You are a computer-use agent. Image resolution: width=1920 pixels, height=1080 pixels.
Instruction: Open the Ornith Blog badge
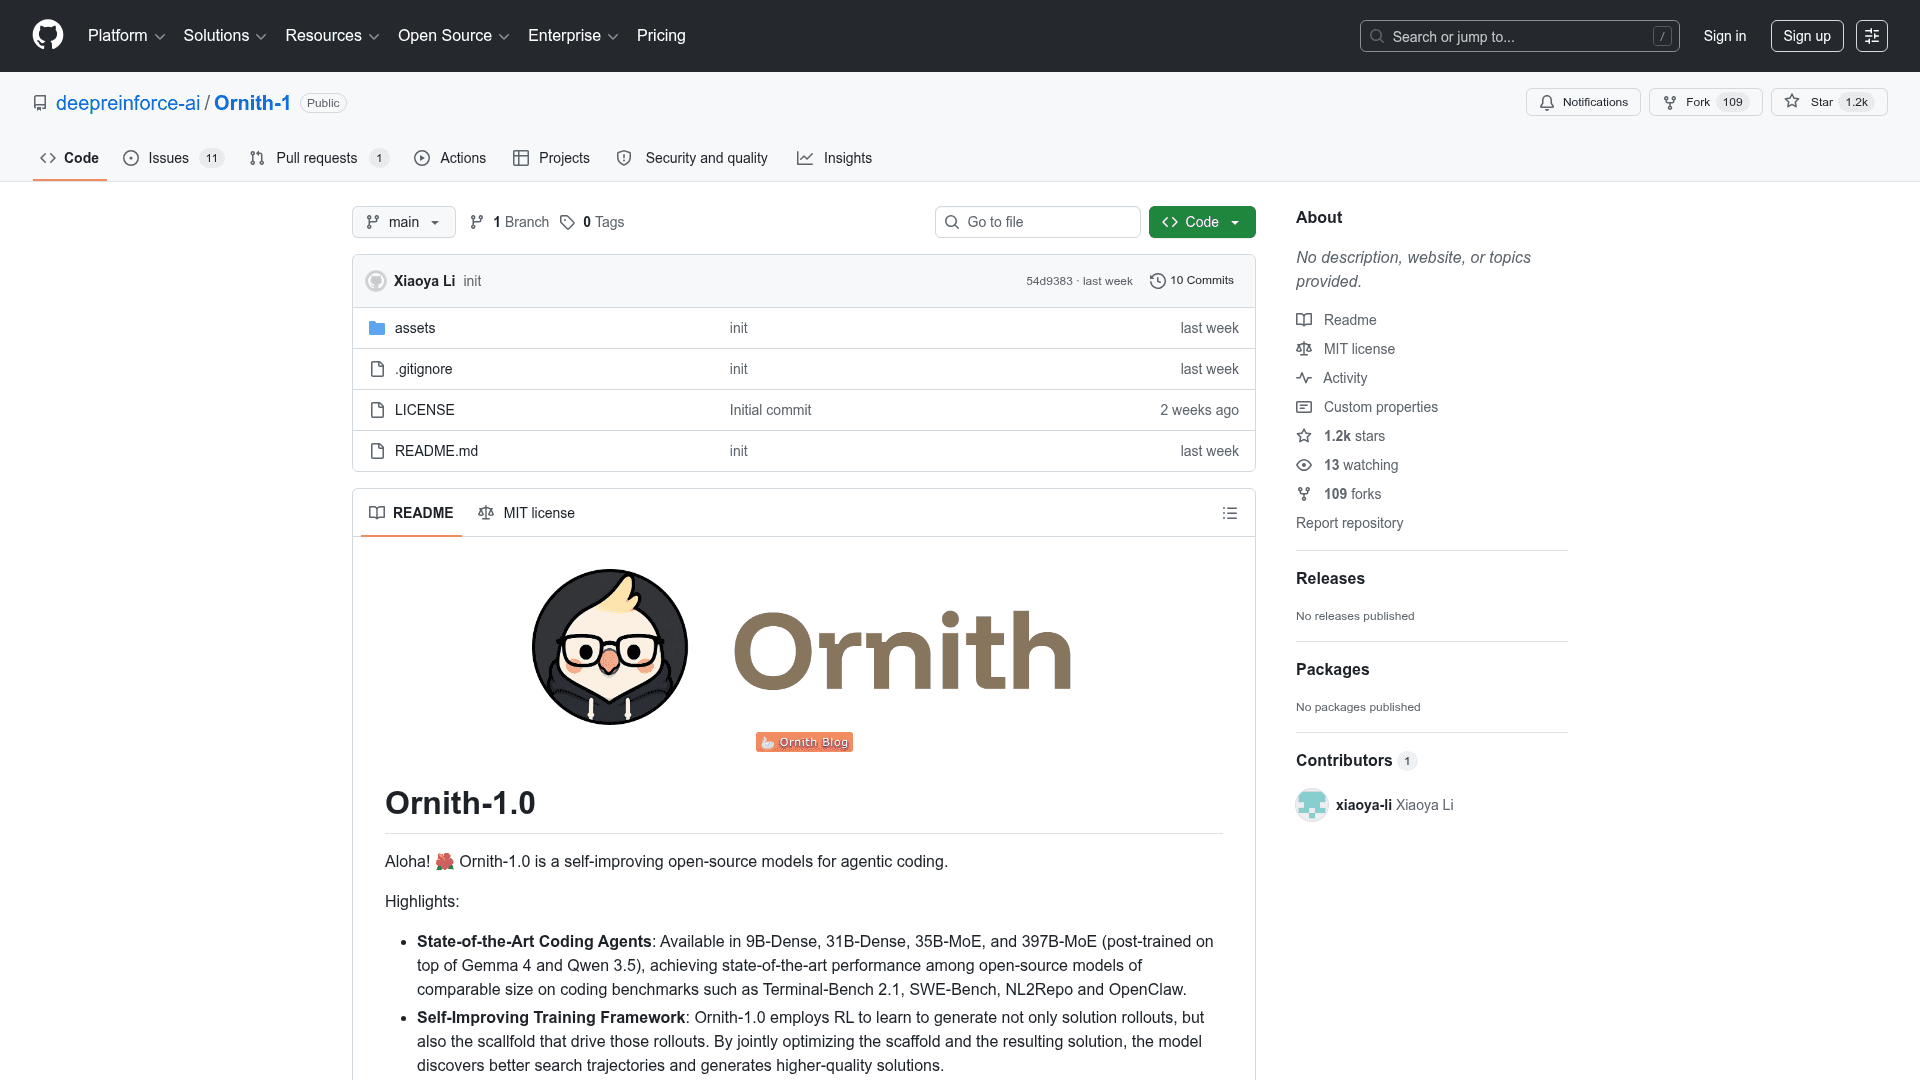[x=804, y=742]
